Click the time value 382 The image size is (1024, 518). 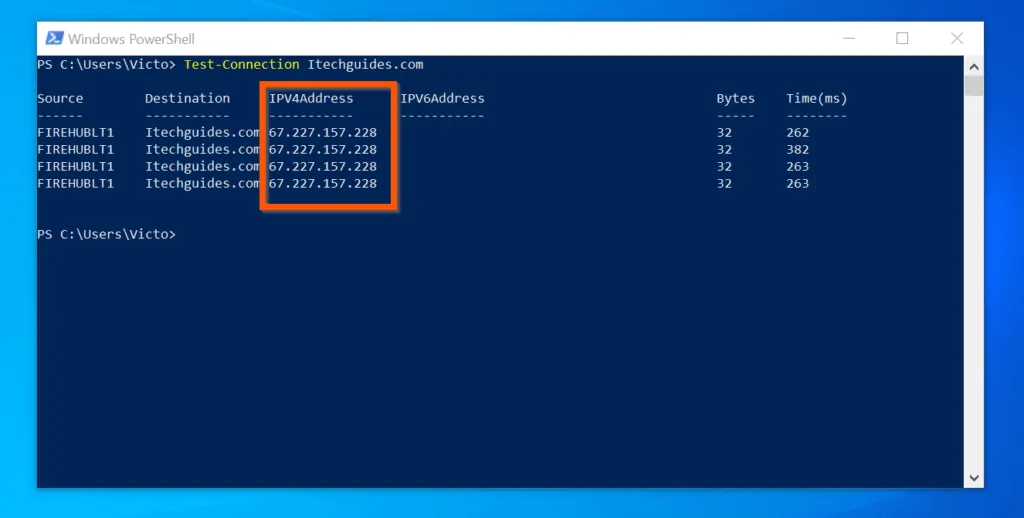click(x=797, y=149)
